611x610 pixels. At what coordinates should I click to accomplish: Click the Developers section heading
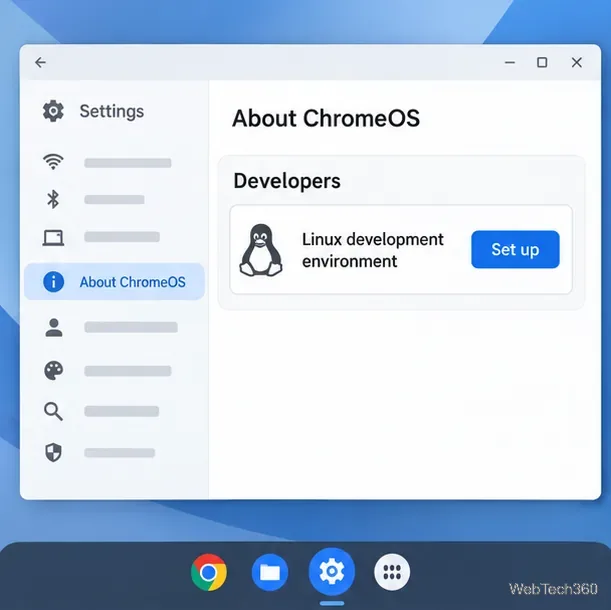coord(287,181)
